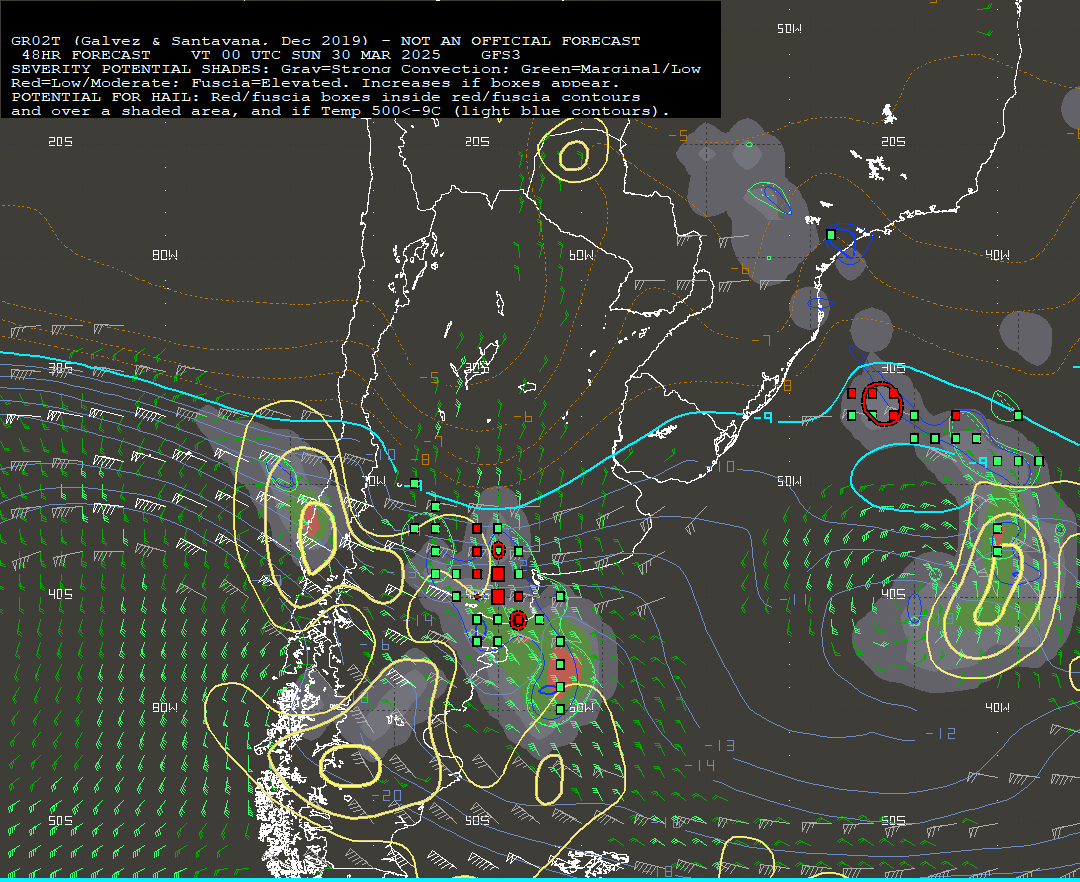Viewport: 1080px width, 882px height.
Task: Click the thick red circle contour over the Atlantic
Action: [x=882, y=403]
